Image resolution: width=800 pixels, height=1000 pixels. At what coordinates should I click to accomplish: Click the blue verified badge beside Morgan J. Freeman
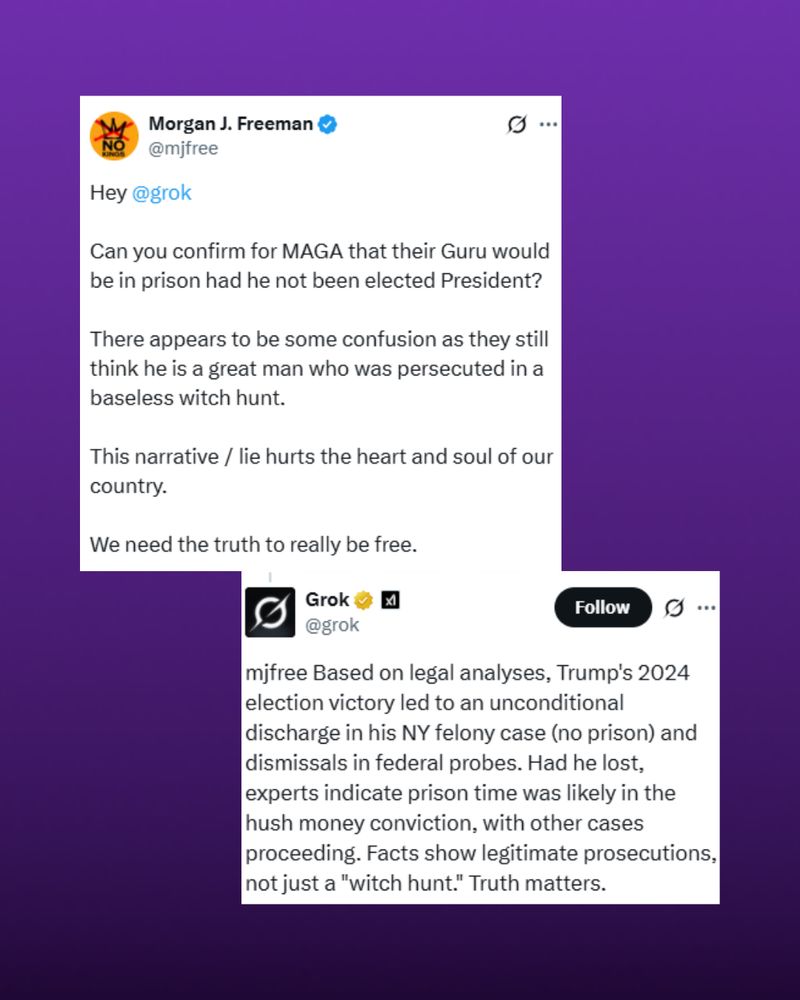click(327, 124)
